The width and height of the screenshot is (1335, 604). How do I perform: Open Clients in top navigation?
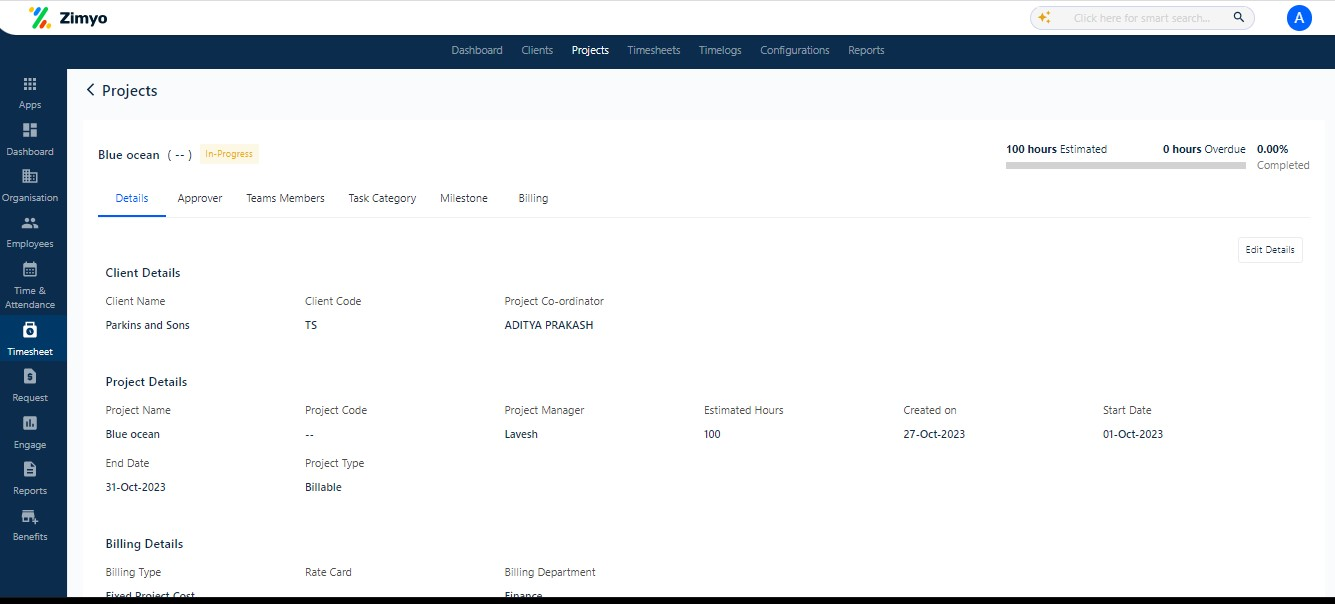(537, 50)
